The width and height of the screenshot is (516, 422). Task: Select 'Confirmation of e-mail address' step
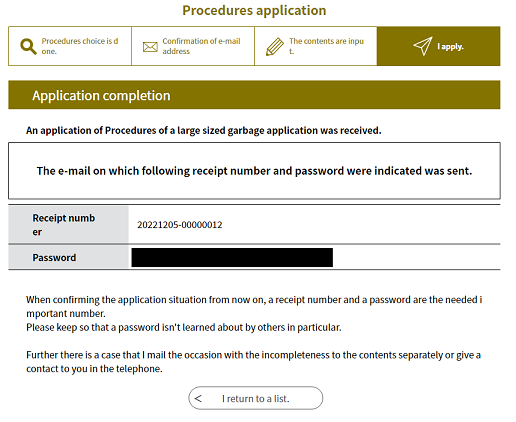pos(193,46)
